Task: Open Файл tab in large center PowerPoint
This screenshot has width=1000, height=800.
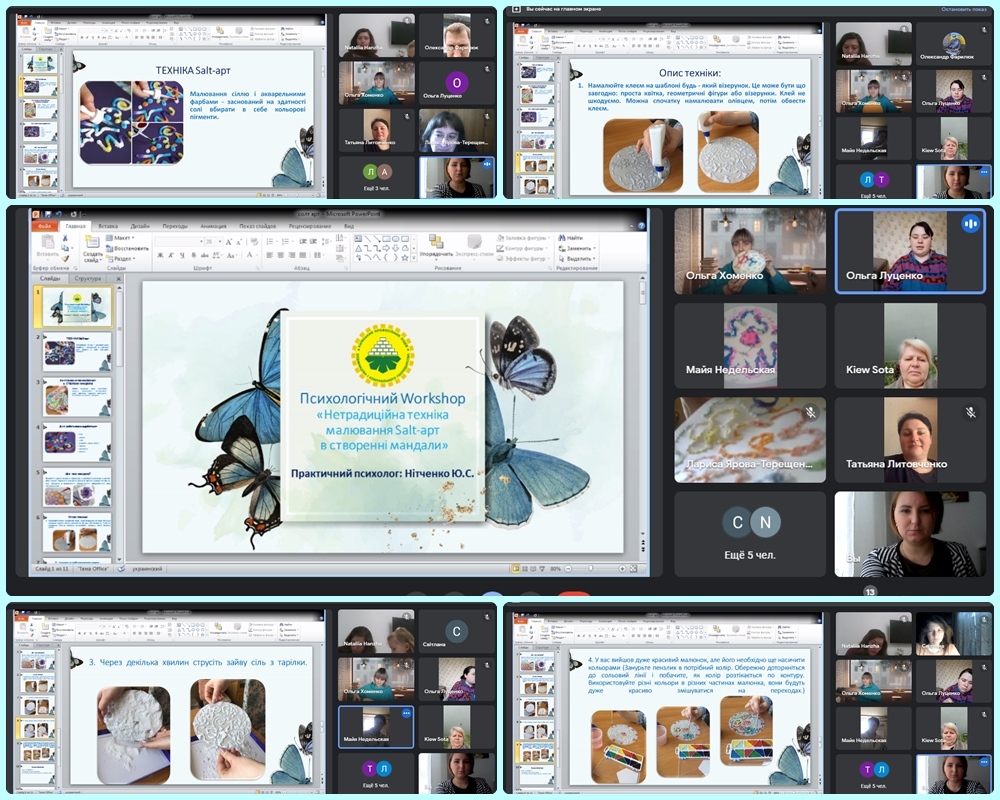Action: tap(45, 226)
